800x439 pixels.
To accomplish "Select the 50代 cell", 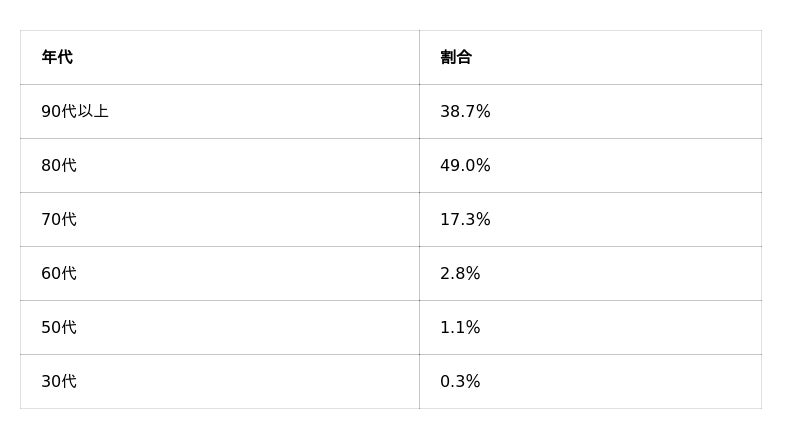I will (59, 328).
